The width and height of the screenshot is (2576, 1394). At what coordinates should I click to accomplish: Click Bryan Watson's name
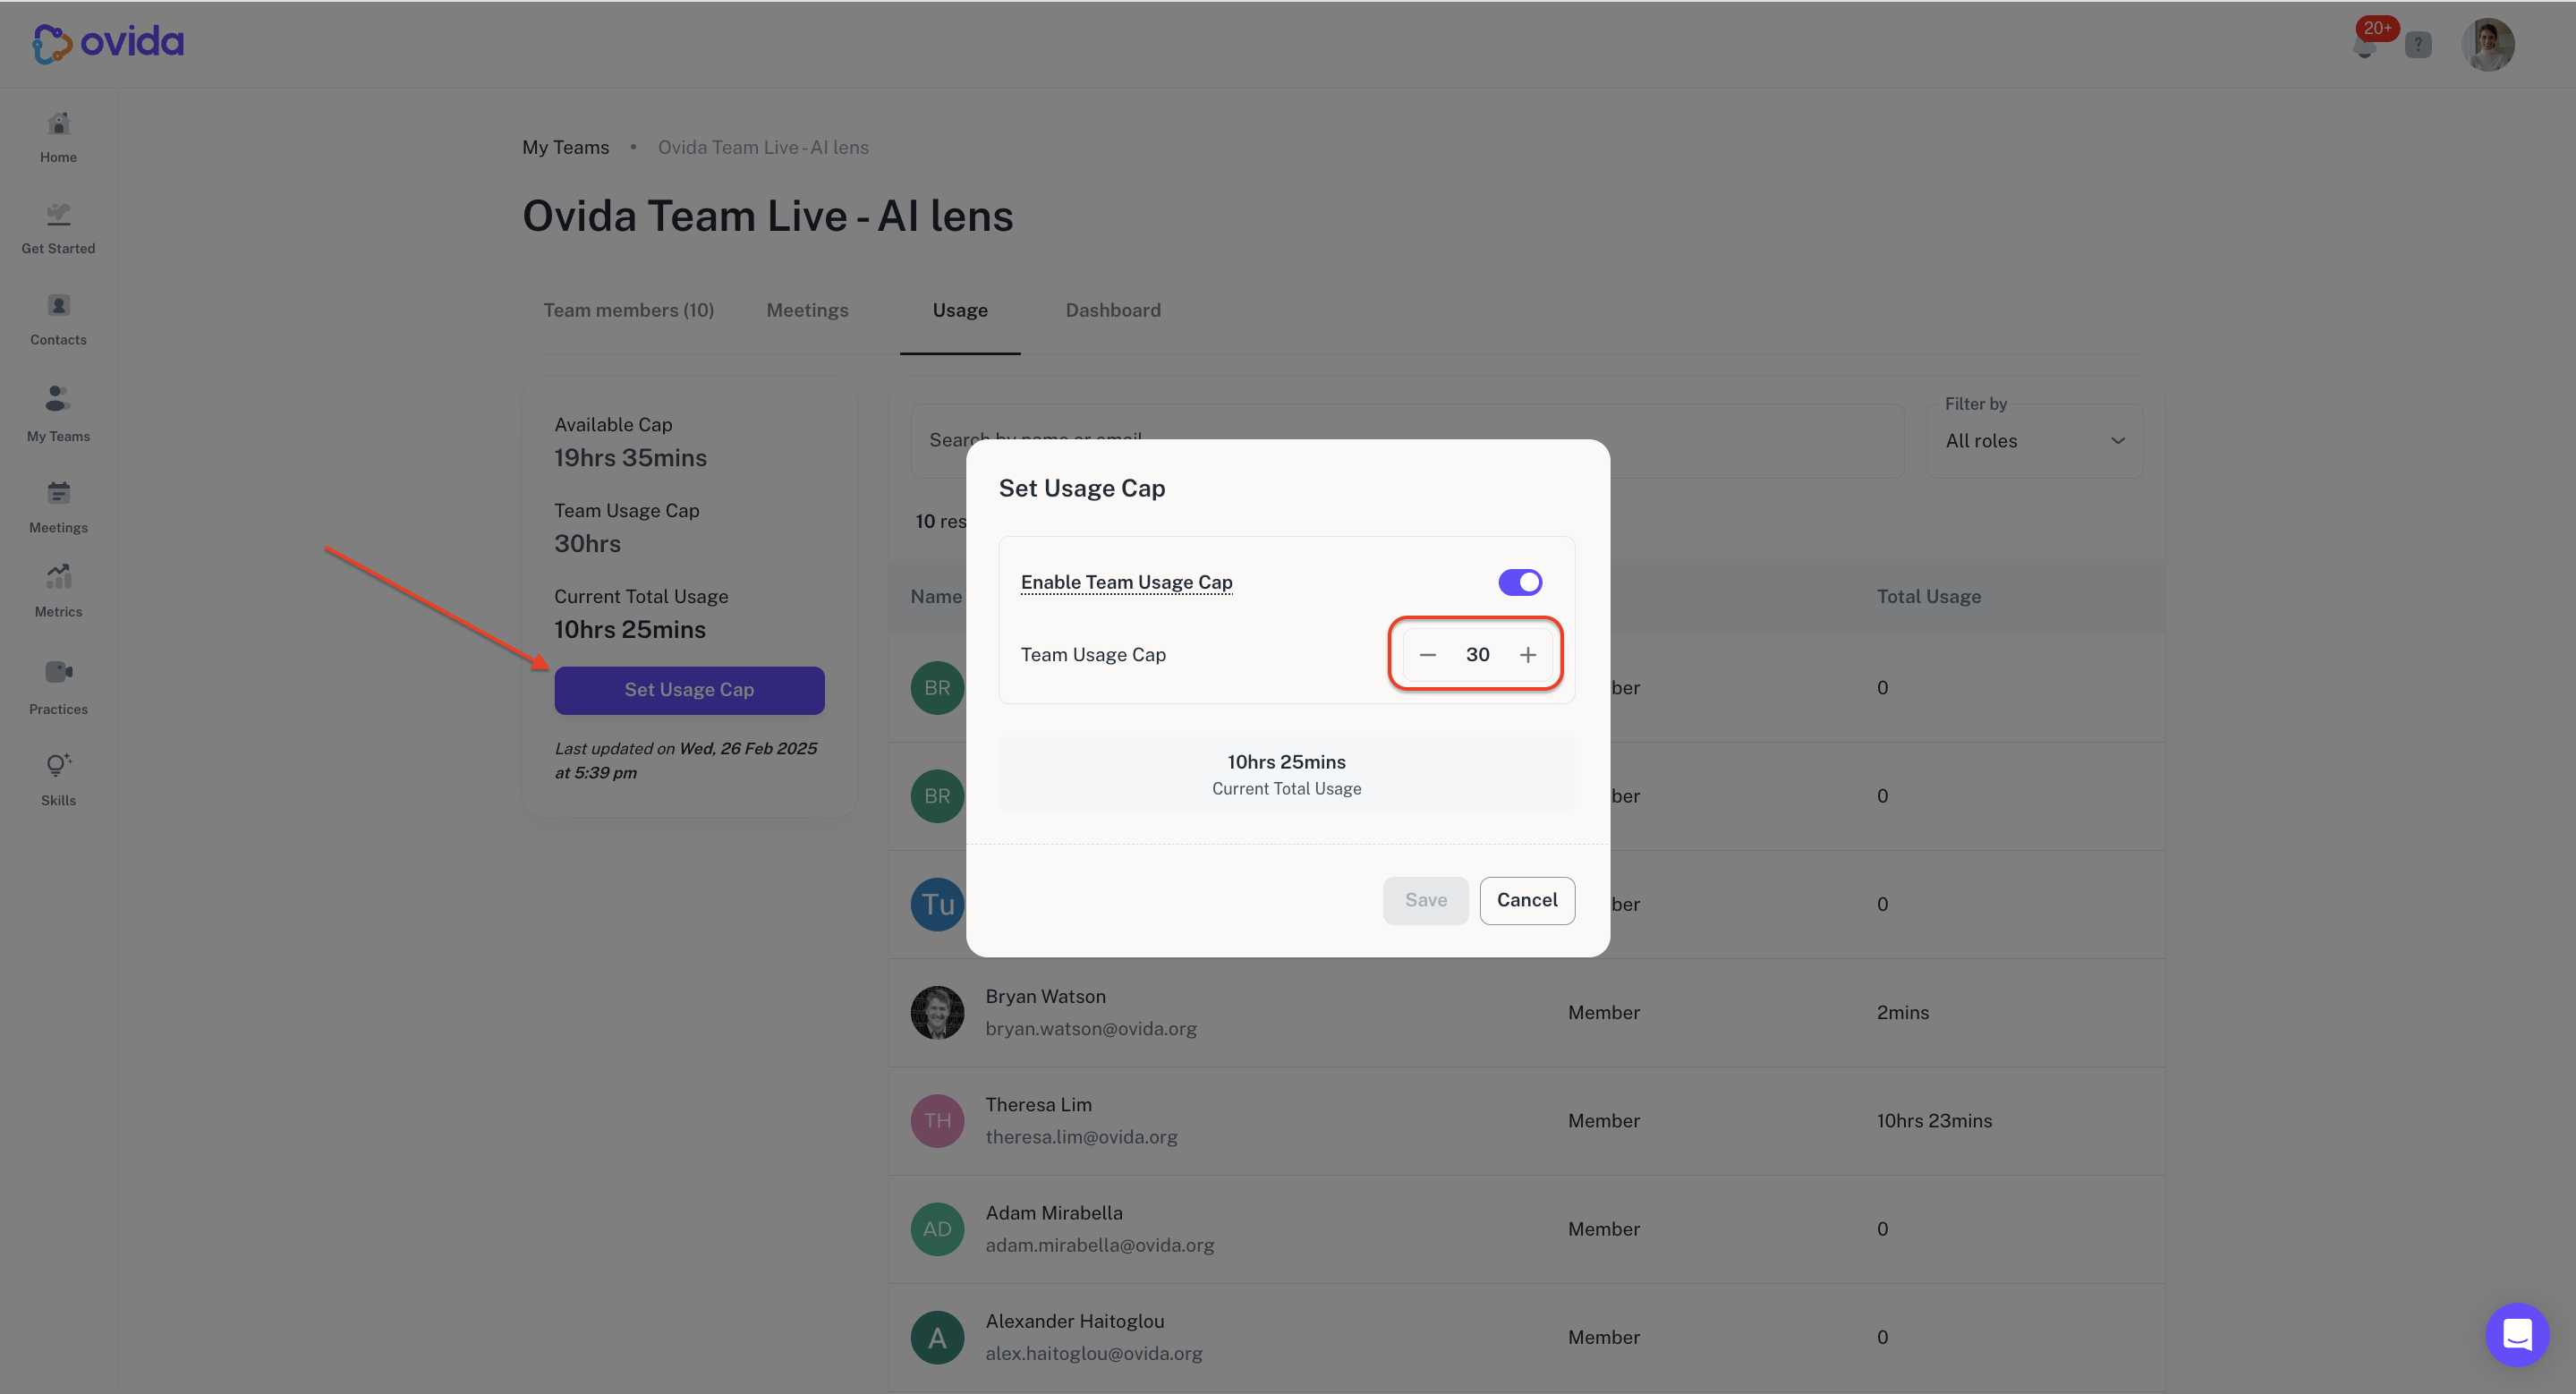[1045, 996]
